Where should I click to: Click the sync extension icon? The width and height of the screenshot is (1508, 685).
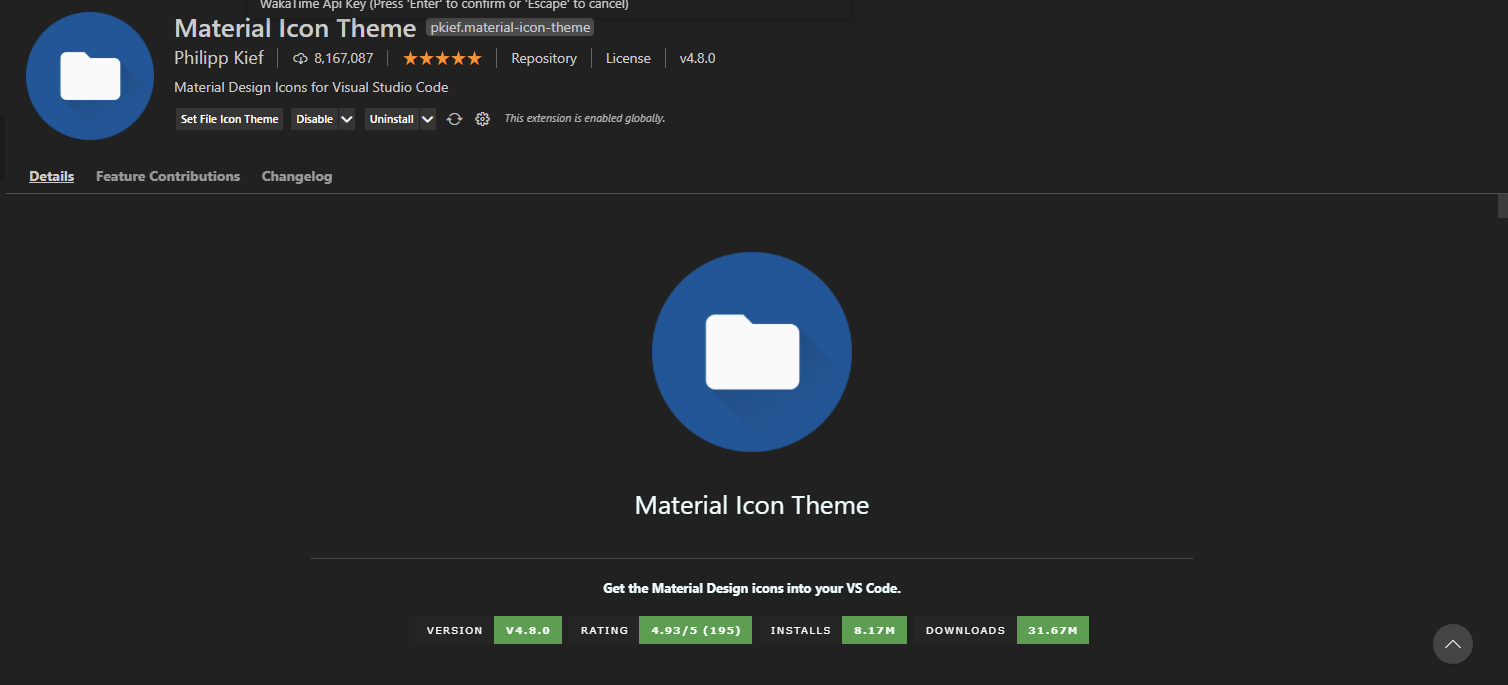(454, 119)
